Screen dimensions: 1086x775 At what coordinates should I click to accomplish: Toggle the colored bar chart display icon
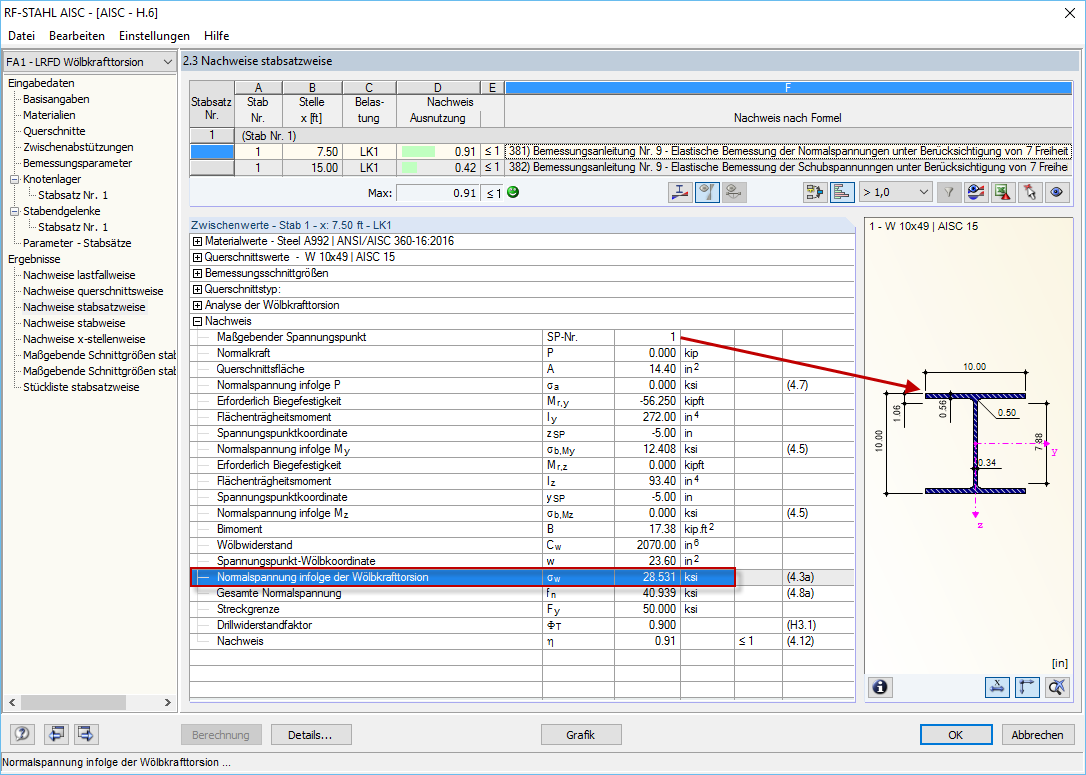[x=842, y=193]
